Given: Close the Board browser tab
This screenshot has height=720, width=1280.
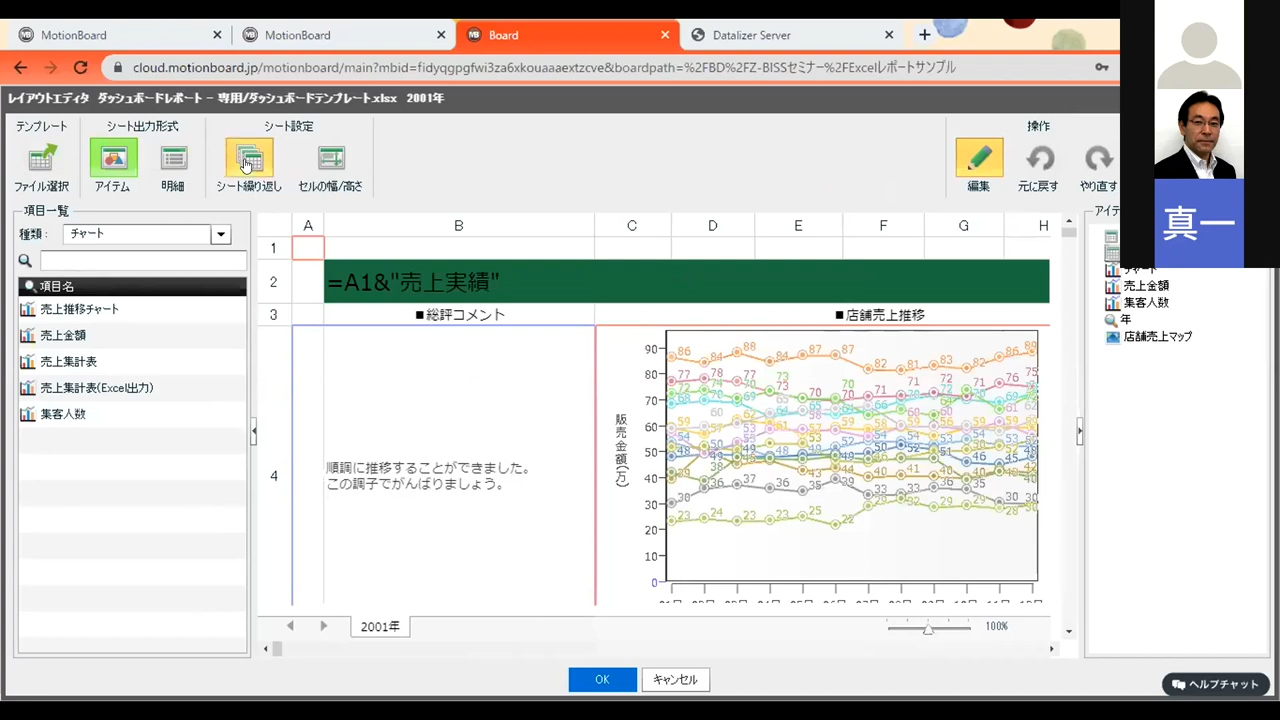Looking at the screenshot, I should click(x=665, y=35).
